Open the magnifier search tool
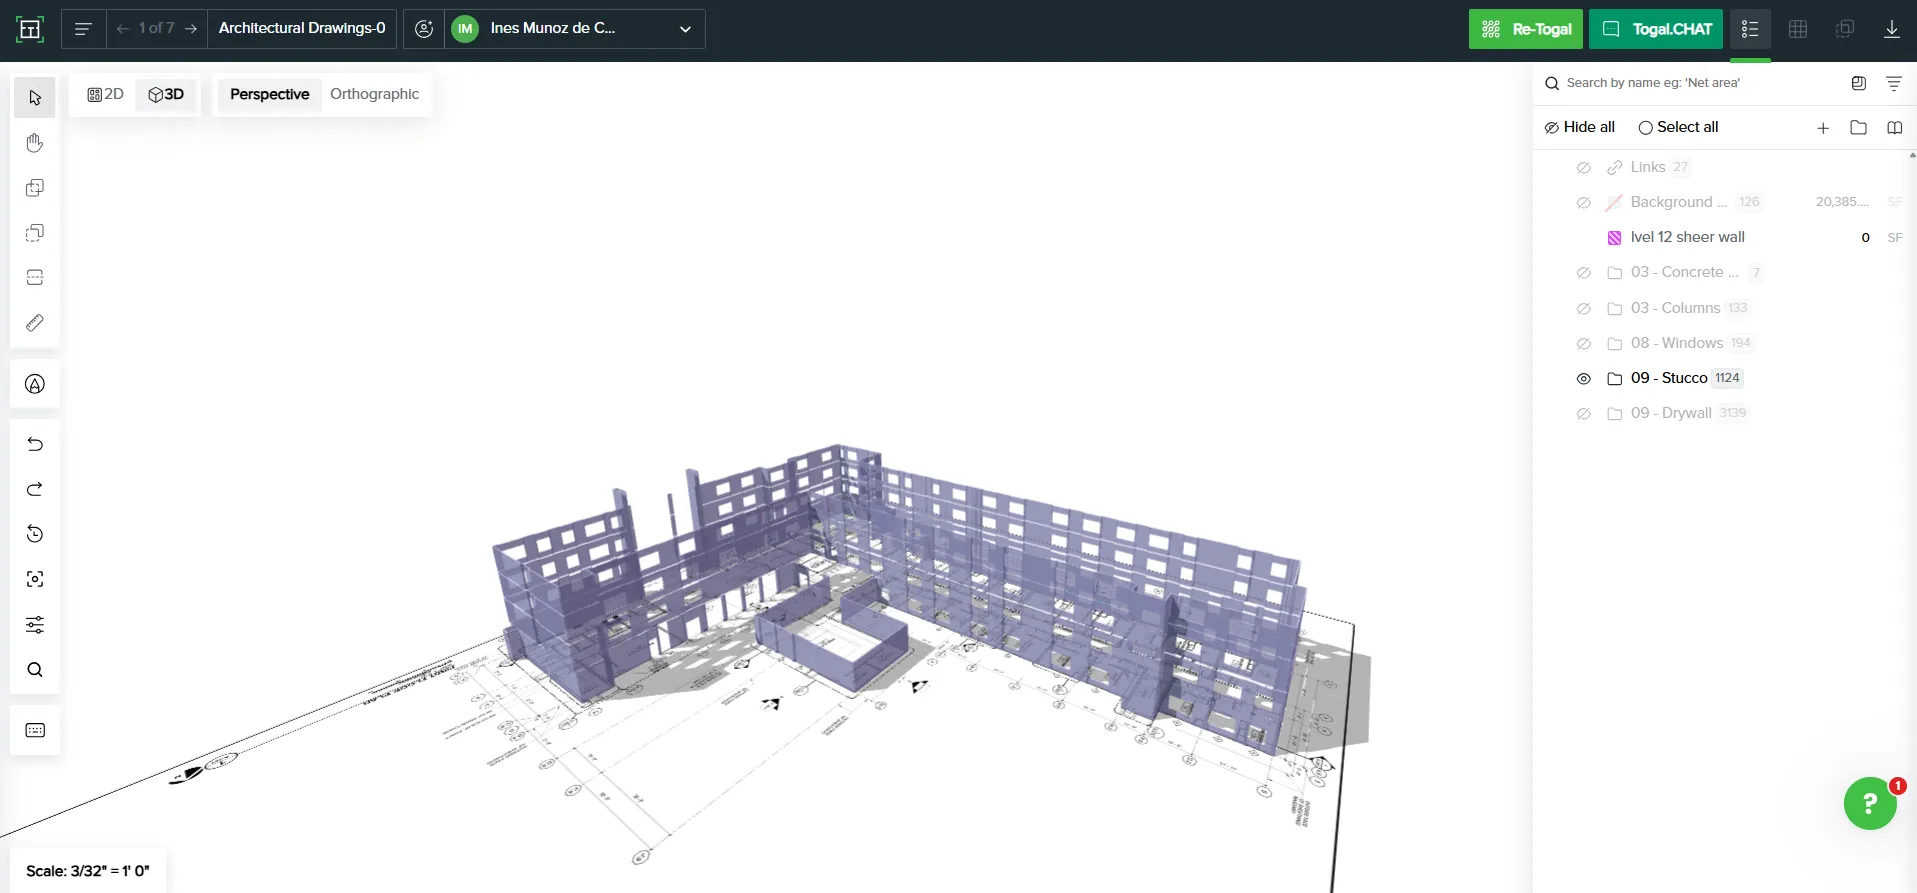Viewport: 1917px width, 893px height. pos(35,670)
